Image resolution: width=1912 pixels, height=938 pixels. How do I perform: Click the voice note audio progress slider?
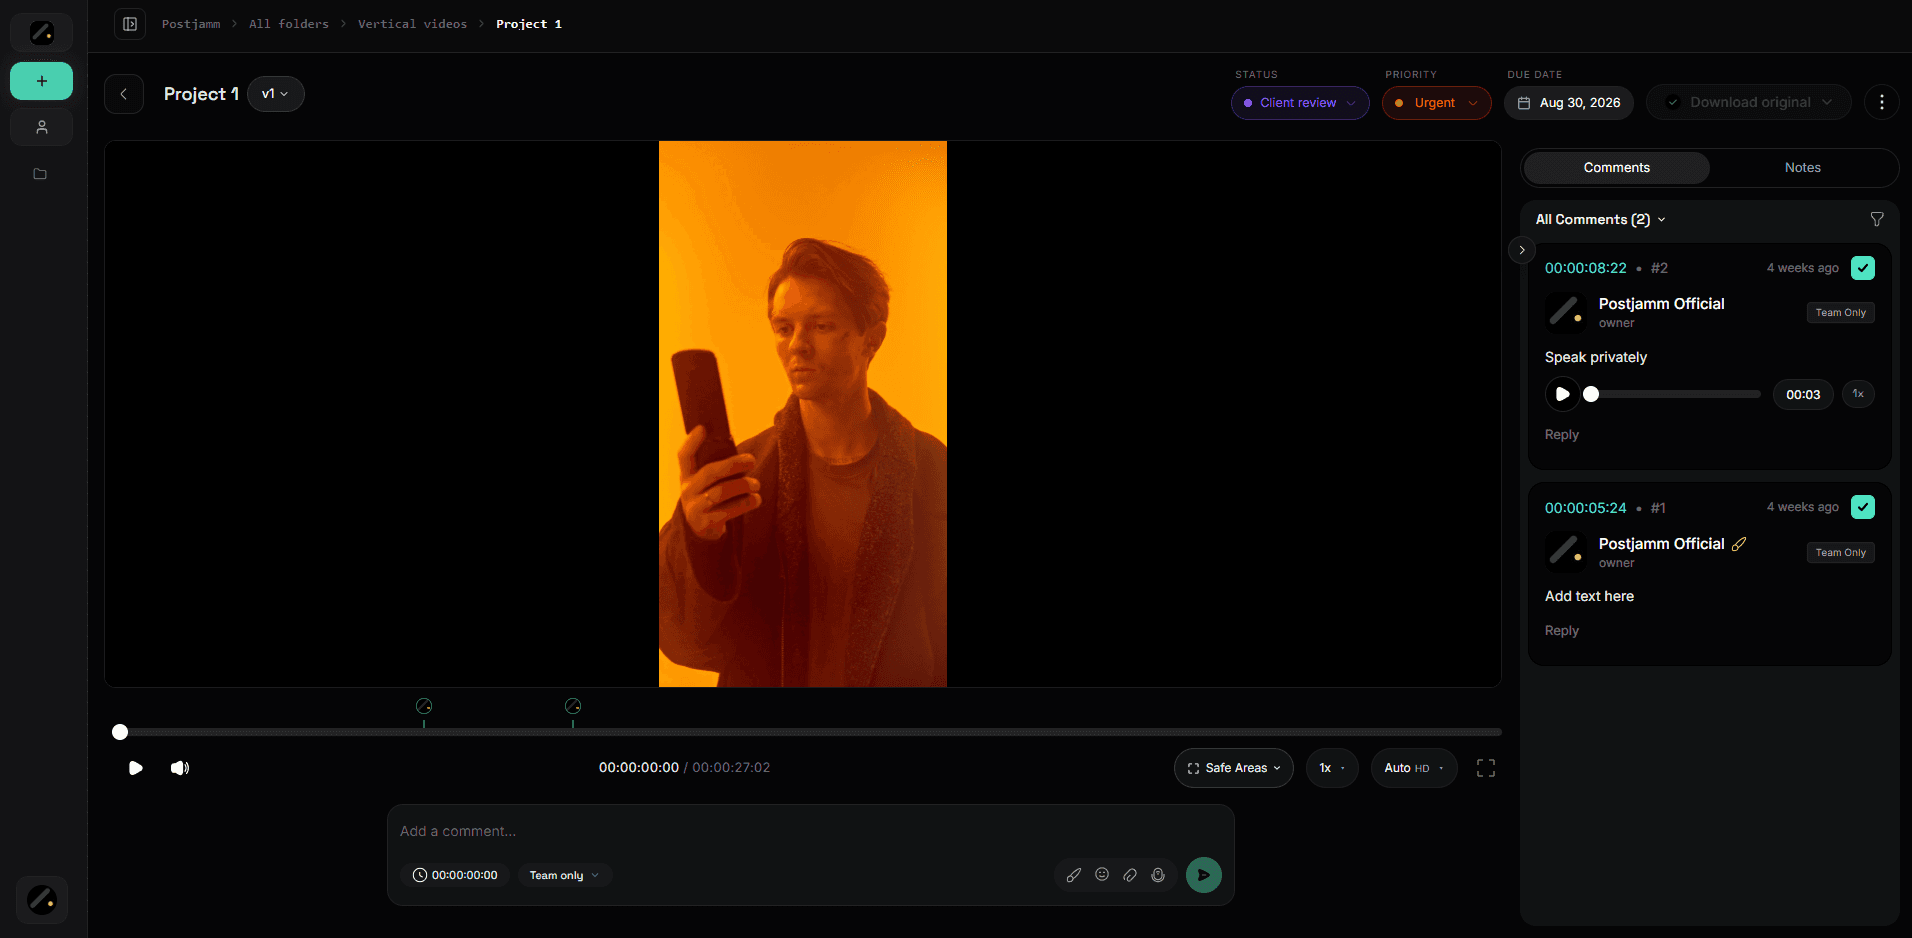tap(1675, 394)
